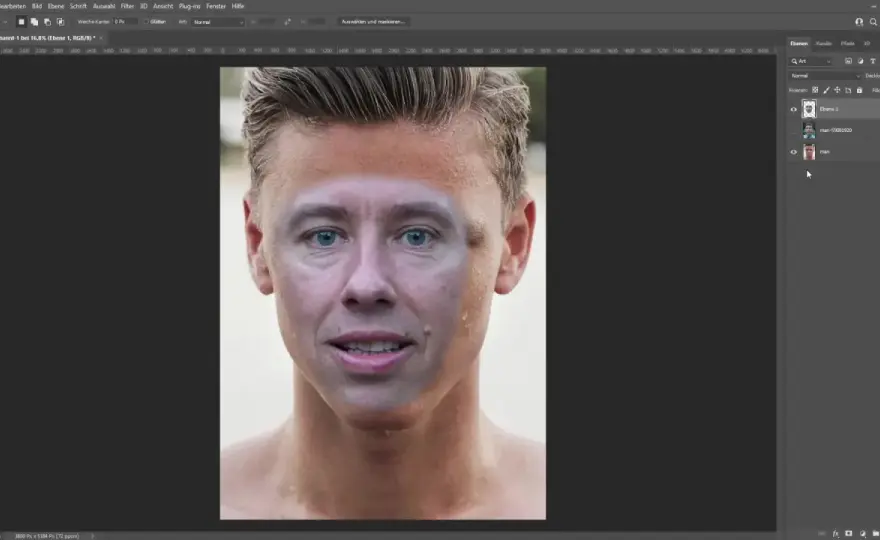The width and height of the screenshot is (880, 540).
Task: Click the man-5989920 layer name
Action: tap(836, 130)
